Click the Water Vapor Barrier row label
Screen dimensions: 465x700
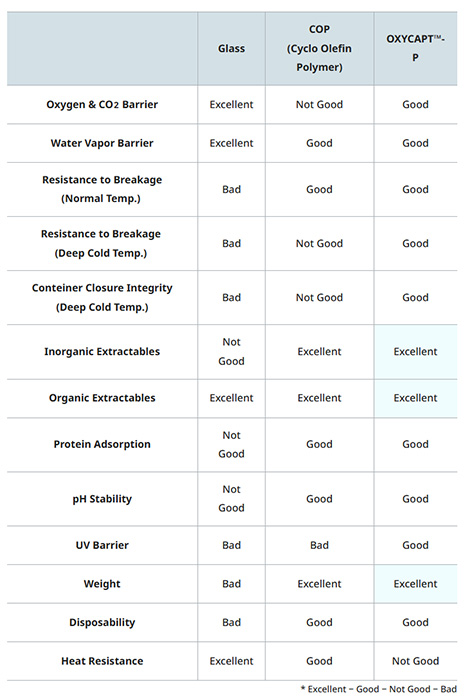tap(102, 143)
